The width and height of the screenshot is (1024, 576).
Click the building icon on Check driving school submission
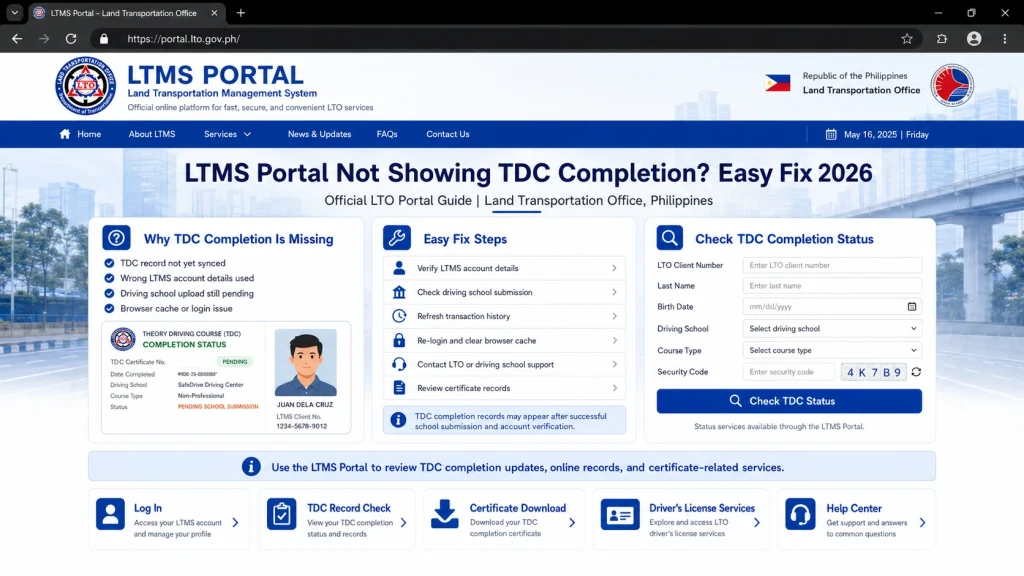click(399, 292)
